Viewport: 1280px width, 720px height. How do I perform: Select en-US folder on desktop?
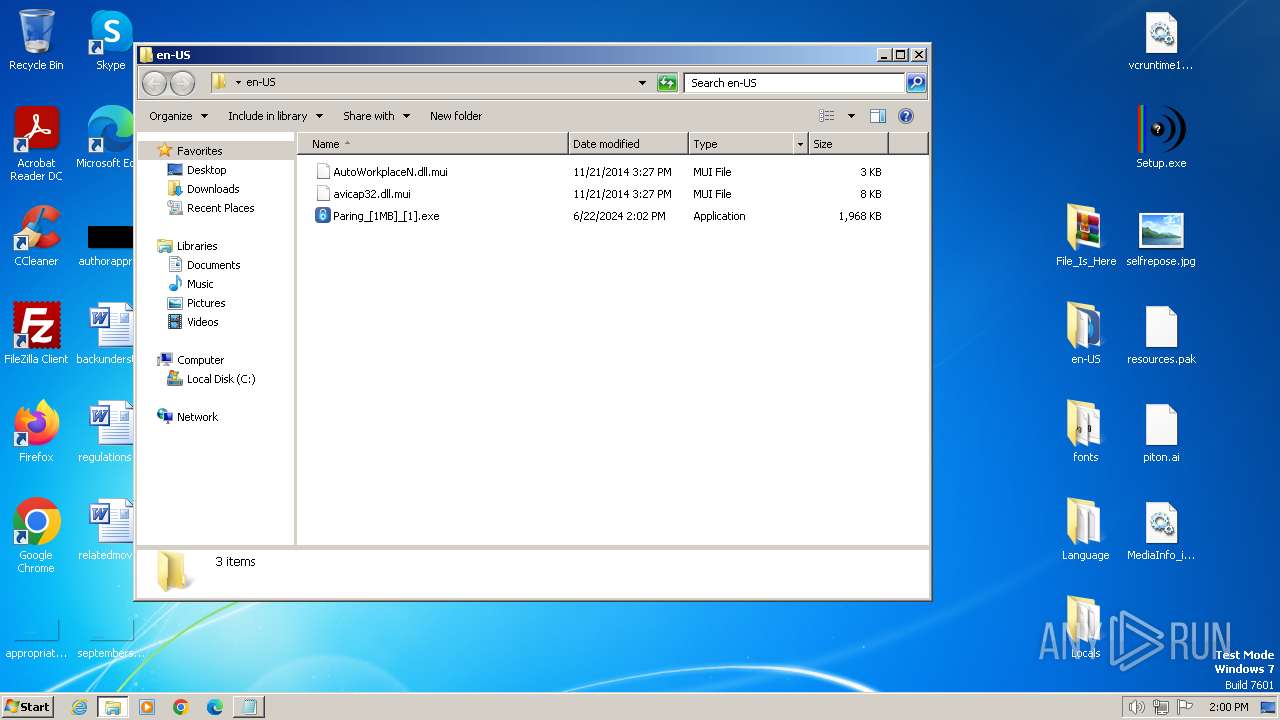pyautogui.click(x=1086, y=334)
